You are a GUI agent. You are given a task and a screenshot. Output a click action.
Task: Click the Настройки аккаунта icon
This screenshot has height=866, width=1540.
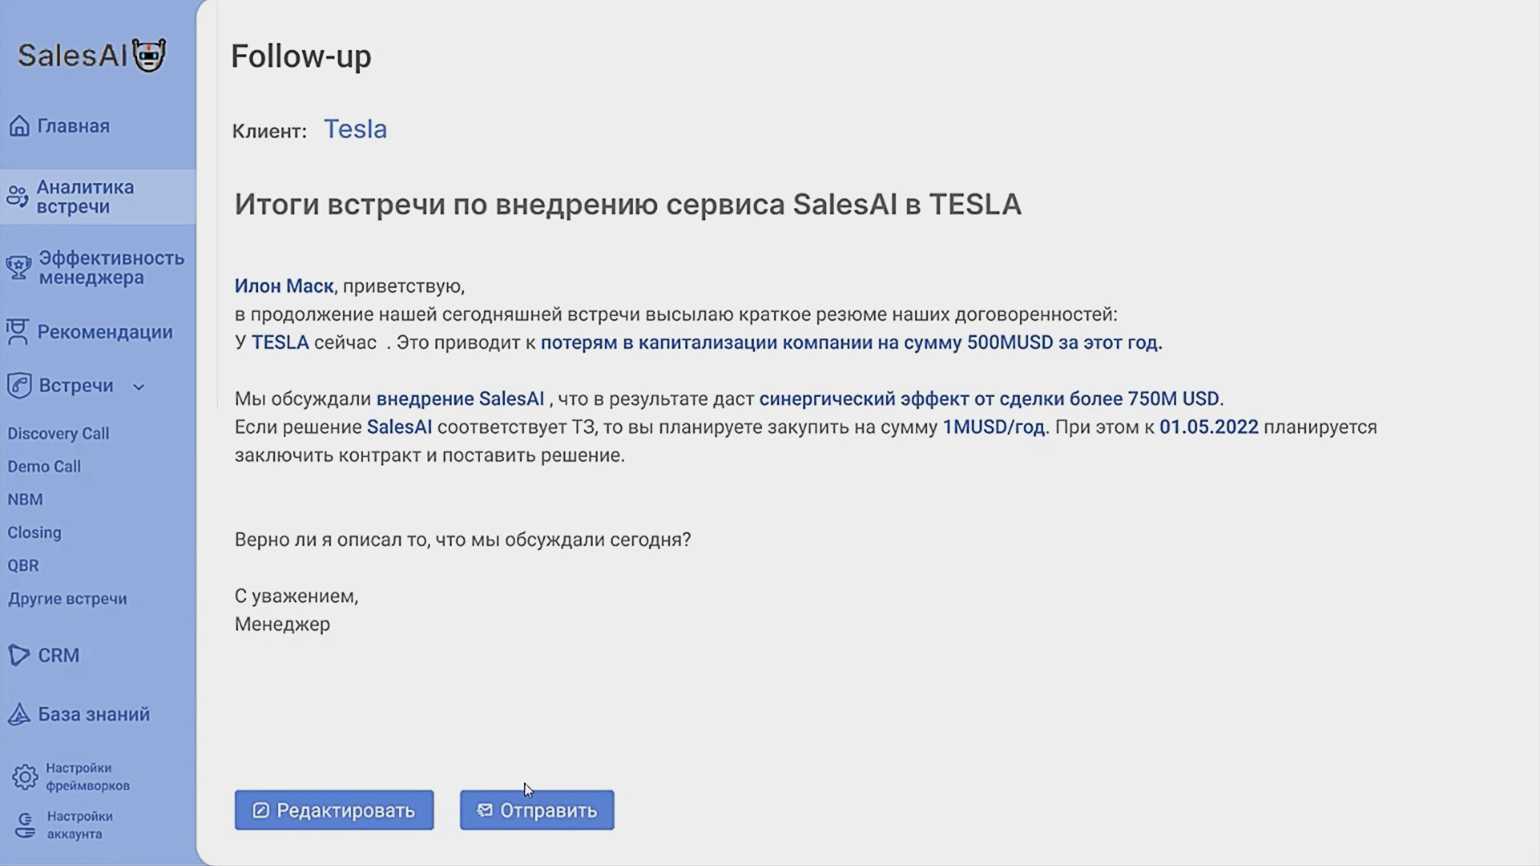[x=25, y=825]
